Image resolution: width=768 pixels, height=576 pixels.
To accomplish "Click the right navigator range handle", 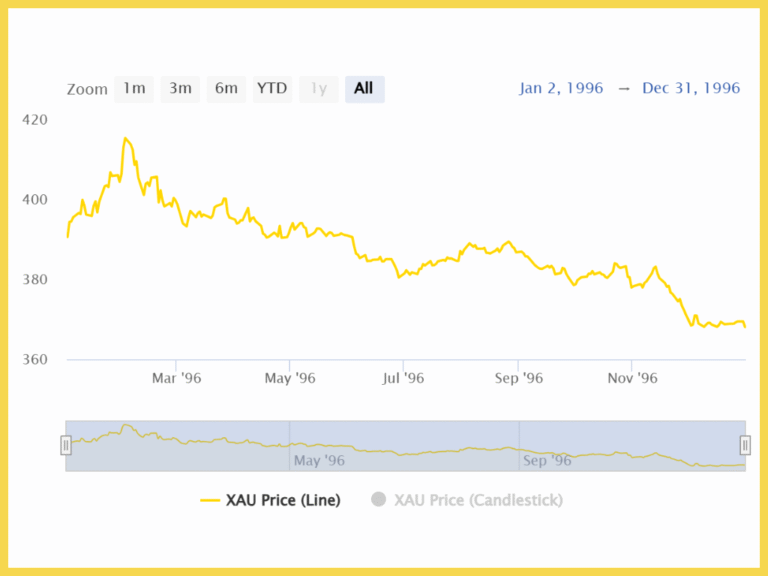I will point(745,445).
